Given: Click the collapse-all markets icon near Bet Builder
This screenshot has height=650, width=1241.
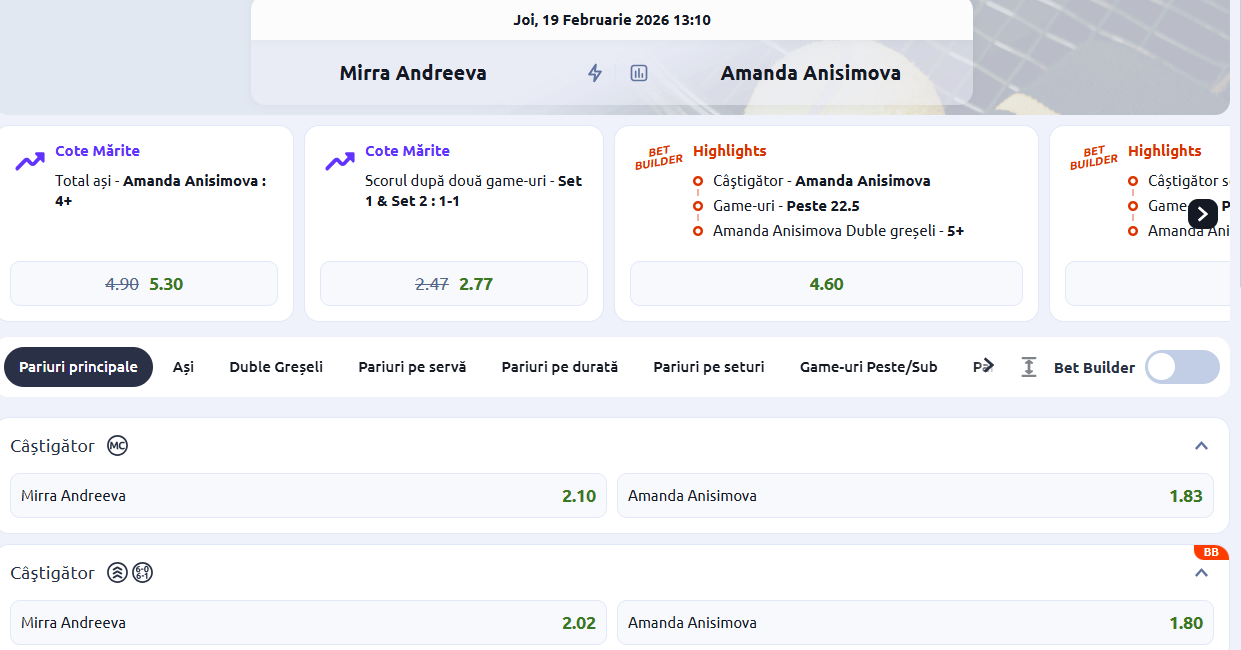Looking at the screenshot, I should coord(1029,367).
